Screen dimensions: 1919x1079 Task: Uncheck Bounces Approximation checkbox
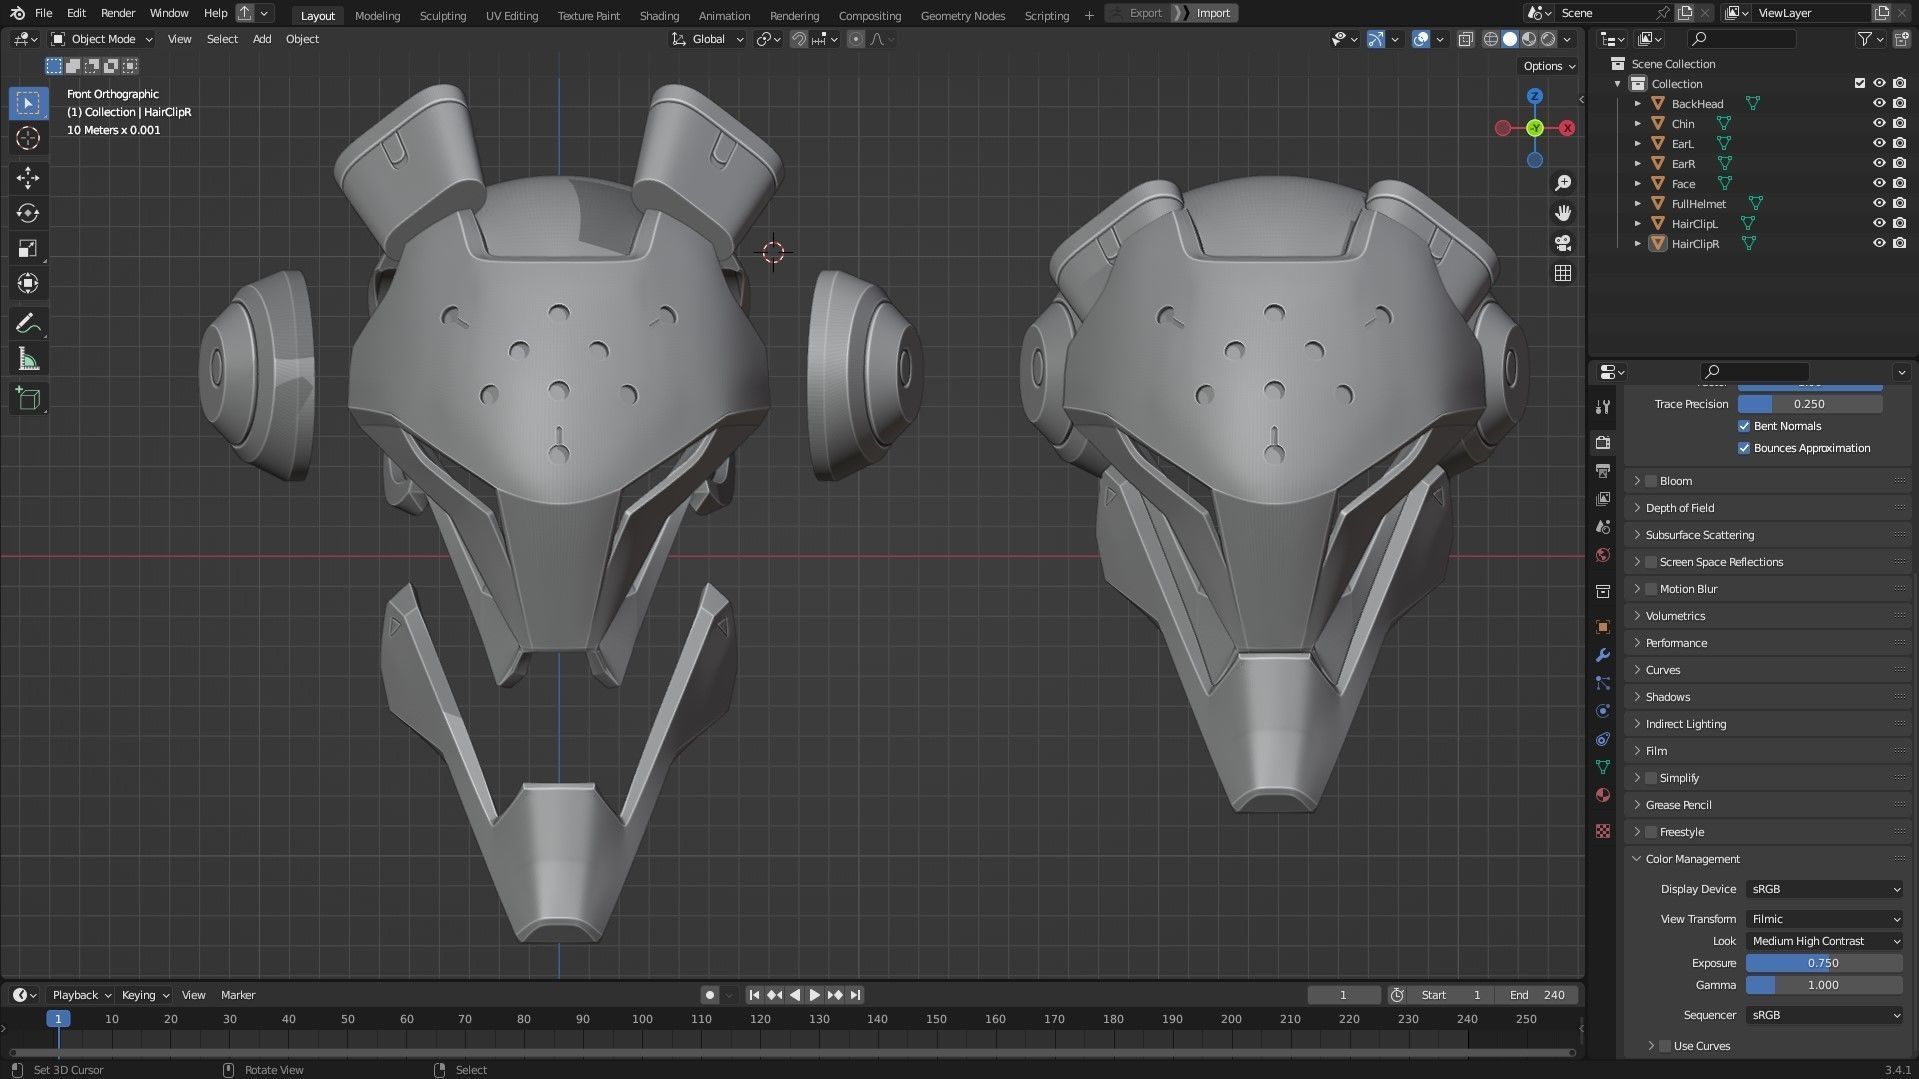[1744, 448]
